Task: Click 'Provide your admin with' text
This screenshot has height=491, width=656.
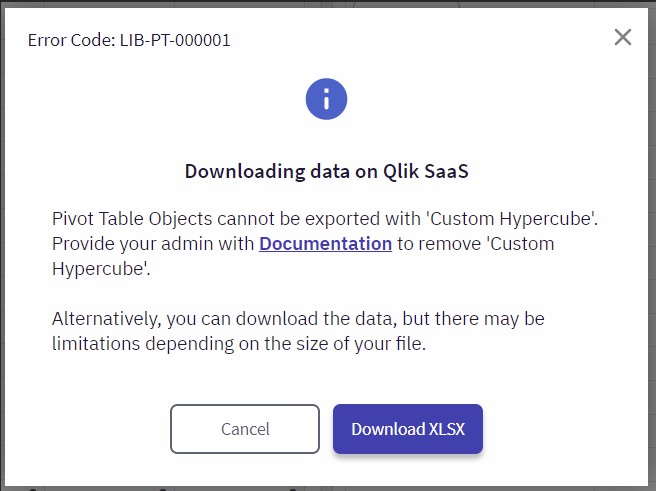Action: coord(153,244)
